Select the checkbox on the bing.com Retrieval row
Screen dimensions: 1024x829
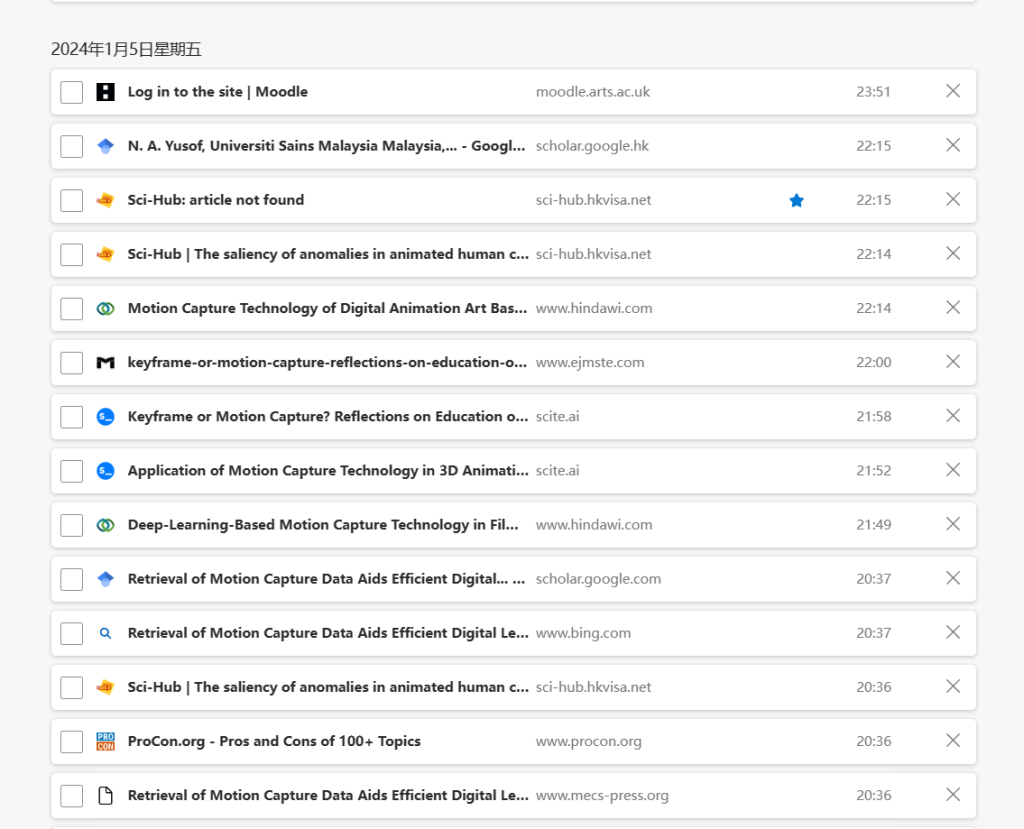coord(72,634)
